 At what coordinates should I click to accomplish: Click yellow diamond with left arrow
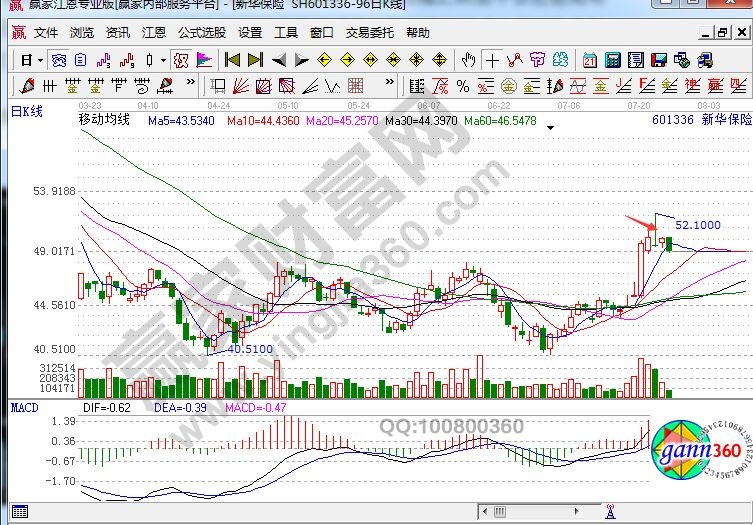(325, 61)
